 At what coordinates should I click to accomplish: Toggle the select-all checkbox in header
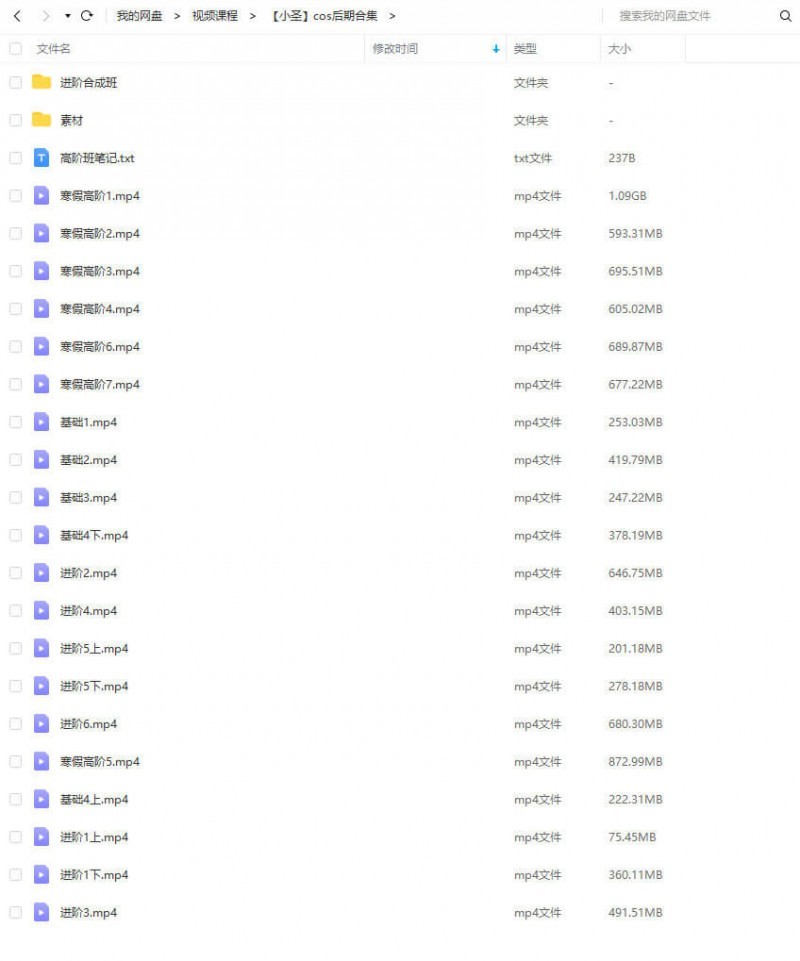[x=15, y=48]
